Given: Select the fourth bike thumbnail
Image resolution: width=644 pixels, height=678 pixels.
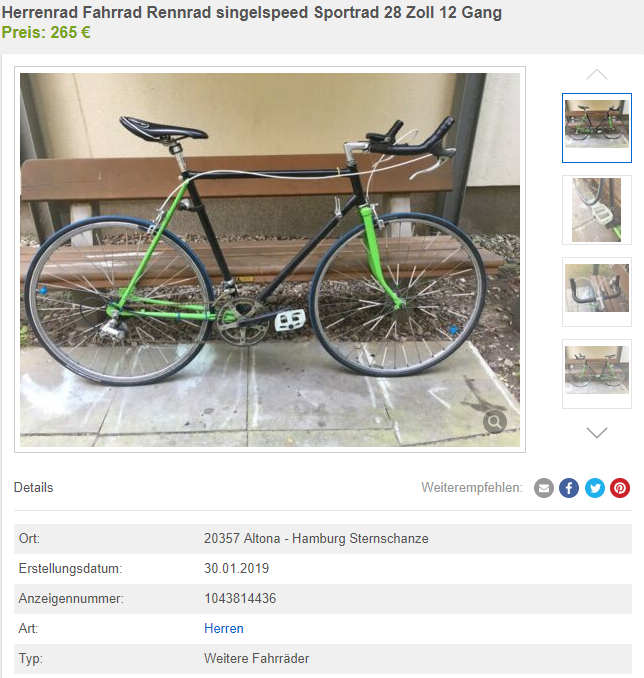Looking at the screenshot, I should point(597,374).
